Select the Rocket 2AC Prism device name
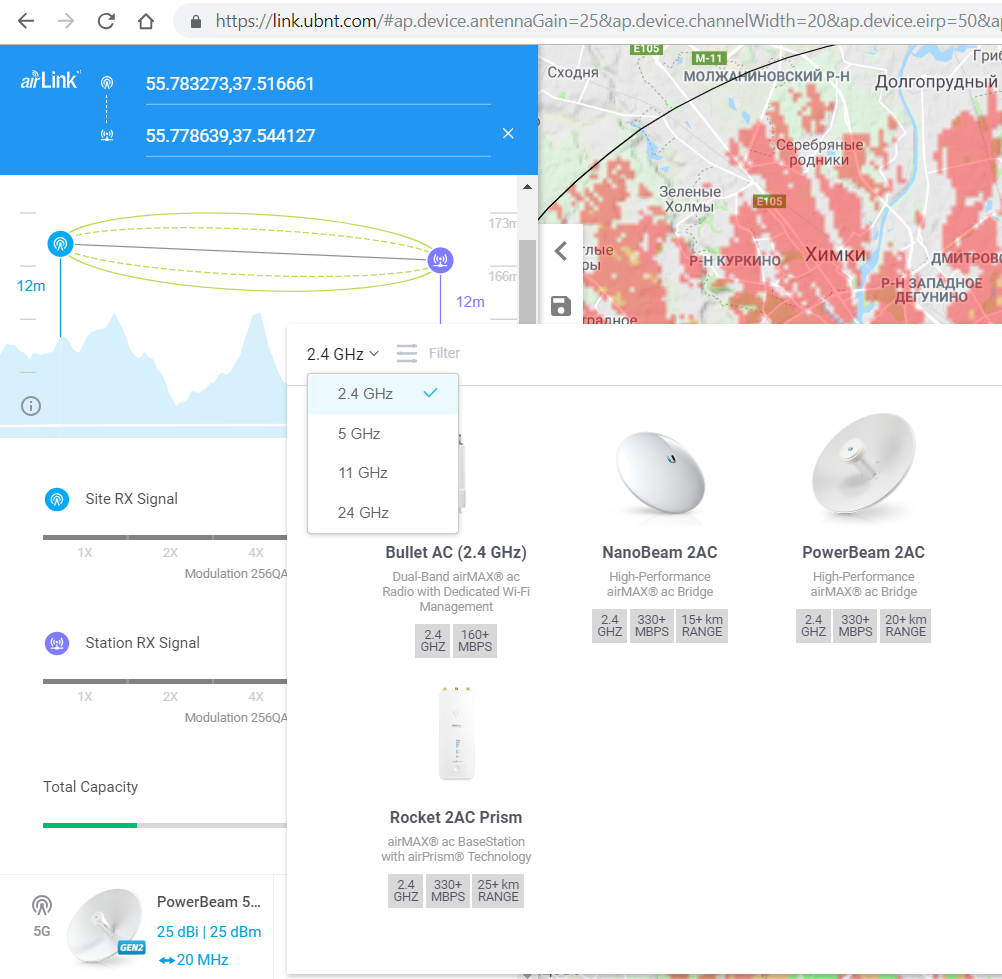This screenshot has height=979, width=1002. pos(456,817)
